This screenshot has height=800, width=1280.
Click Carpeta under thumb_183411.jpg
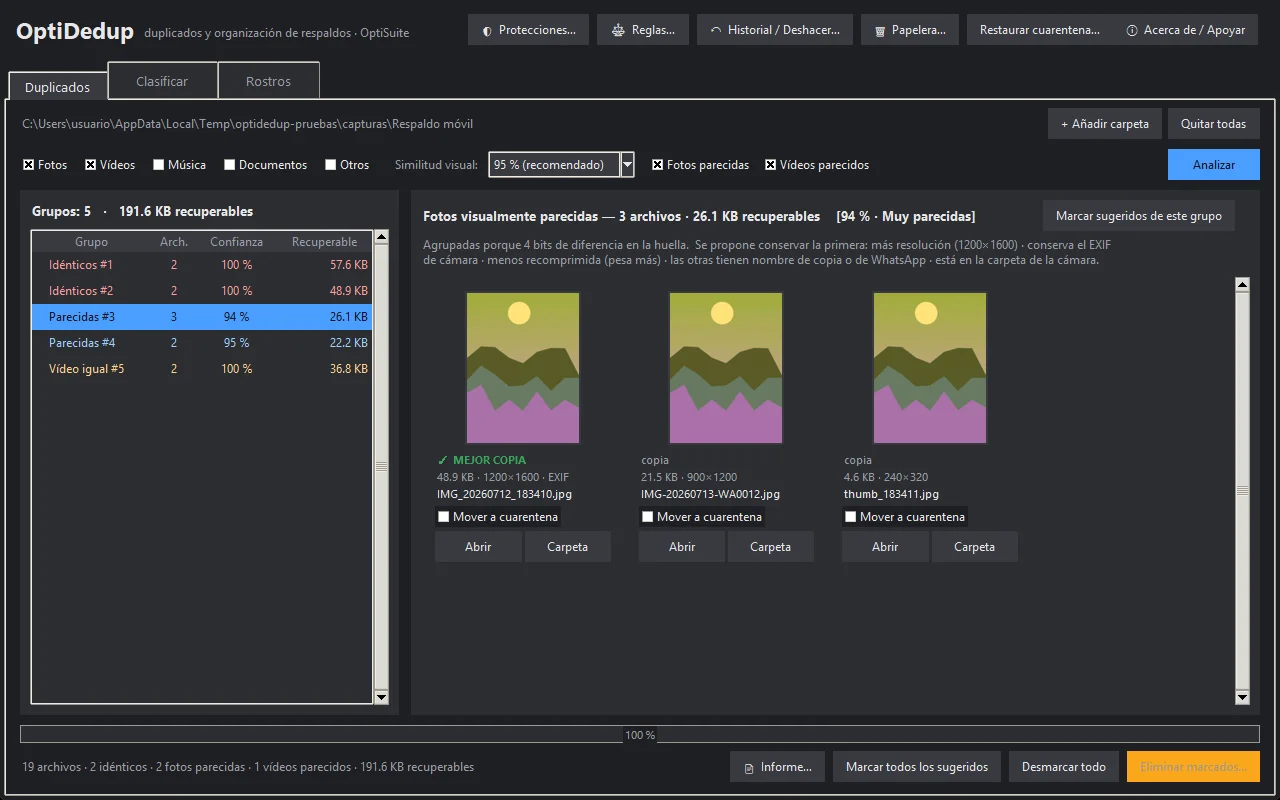pos(974,547)
